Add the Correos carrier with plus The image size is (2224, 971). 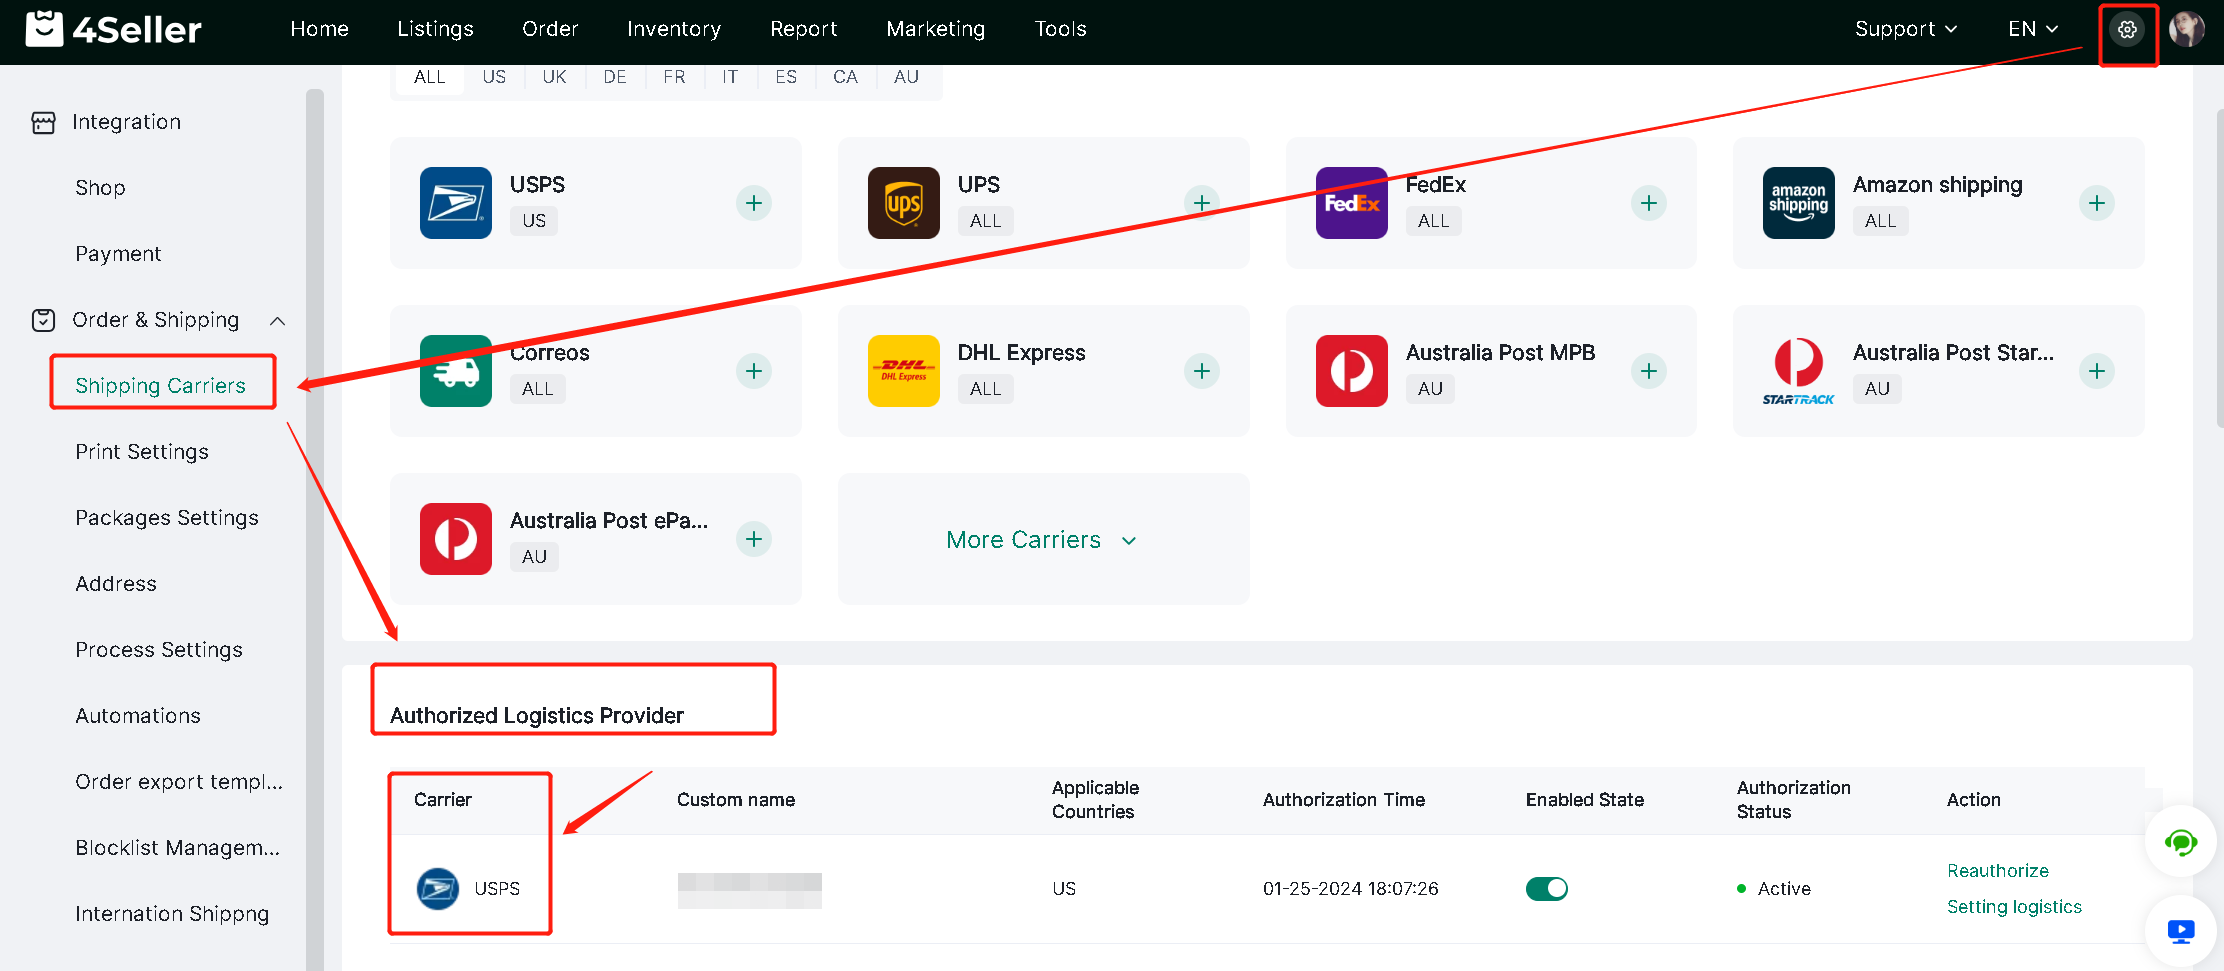754,371
